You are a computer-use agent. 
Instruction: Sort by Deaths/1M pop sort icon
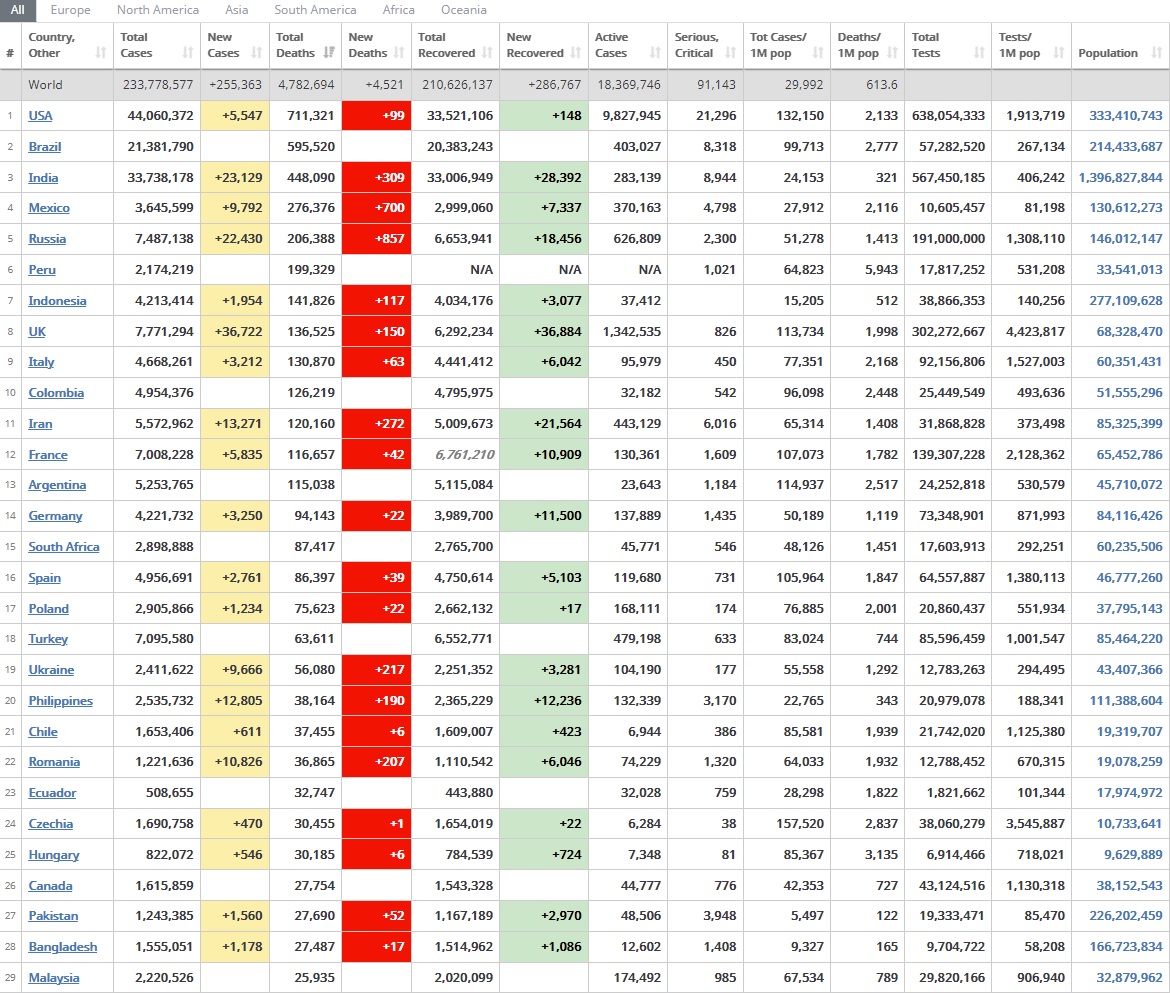892,53
